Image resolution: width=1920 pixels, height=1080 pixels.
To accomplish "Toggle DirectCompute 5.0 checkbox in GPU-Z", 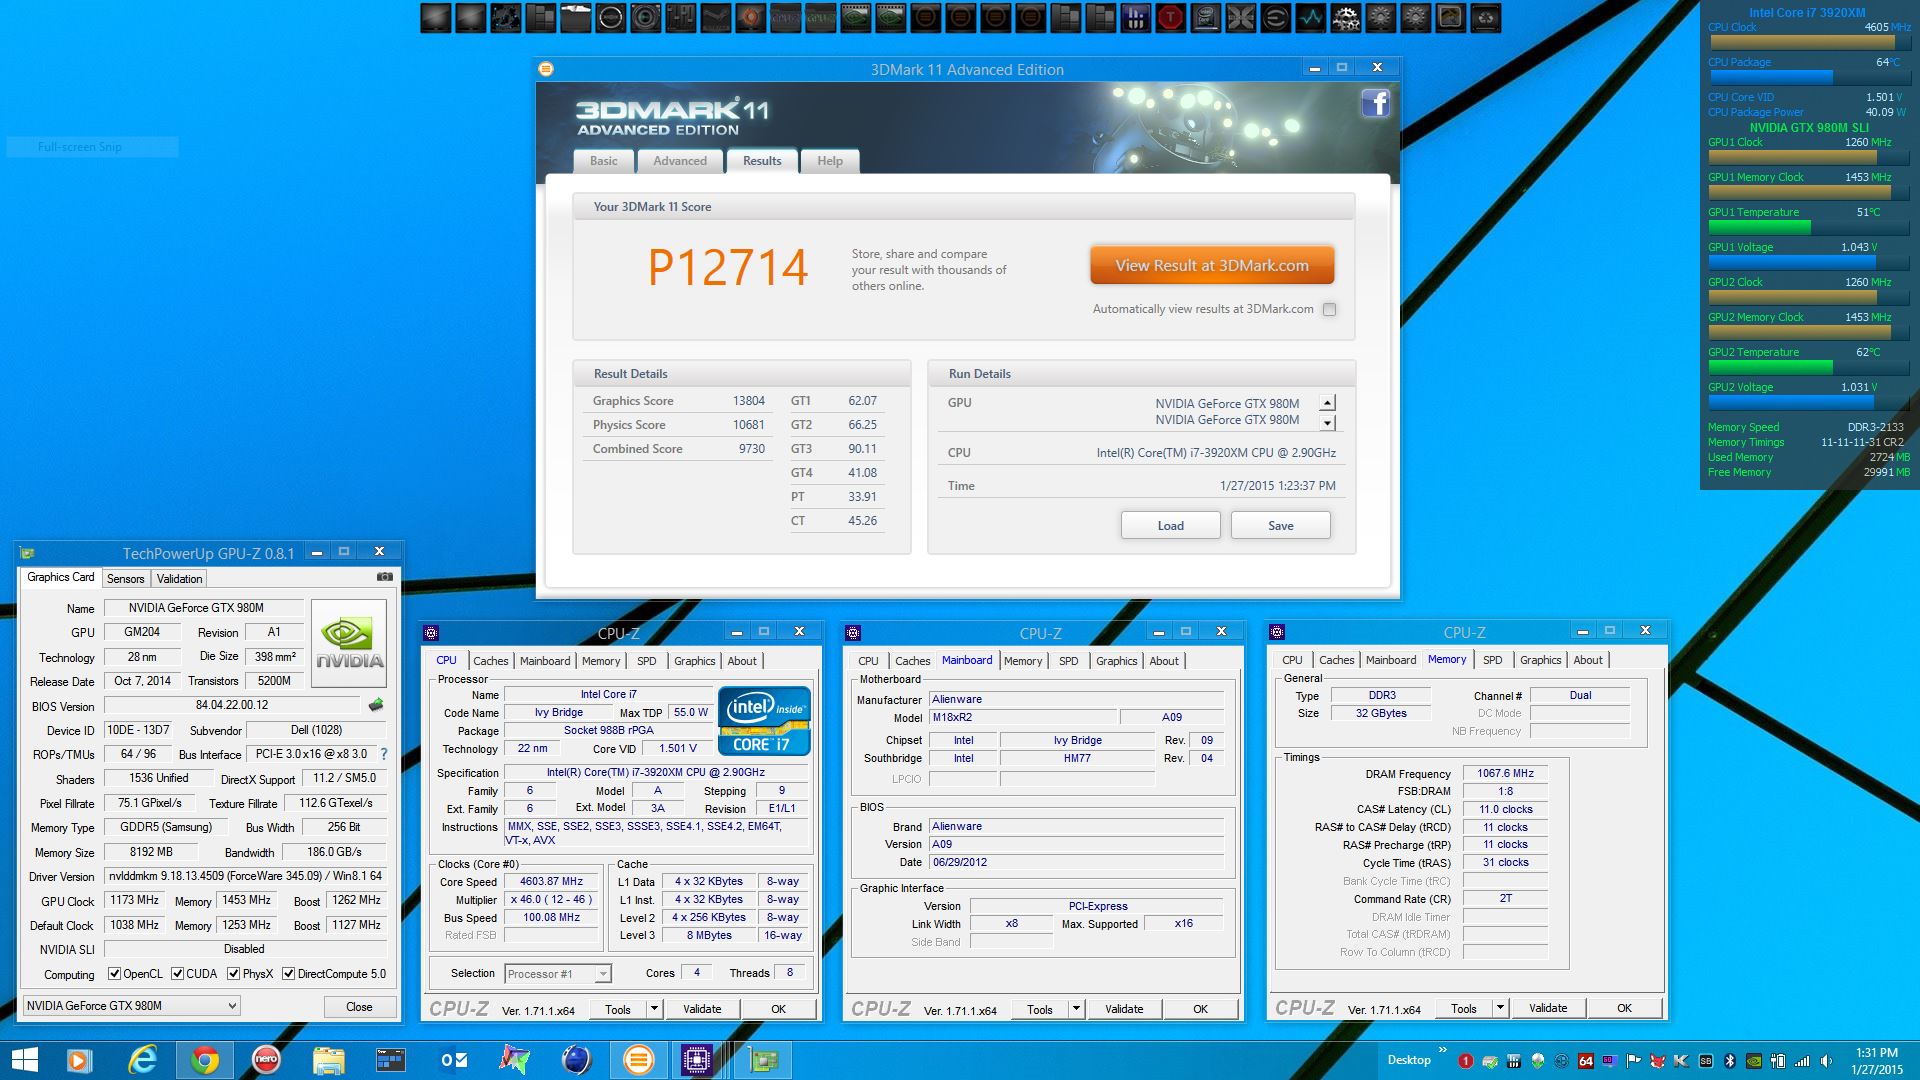I will pos(288,974).
